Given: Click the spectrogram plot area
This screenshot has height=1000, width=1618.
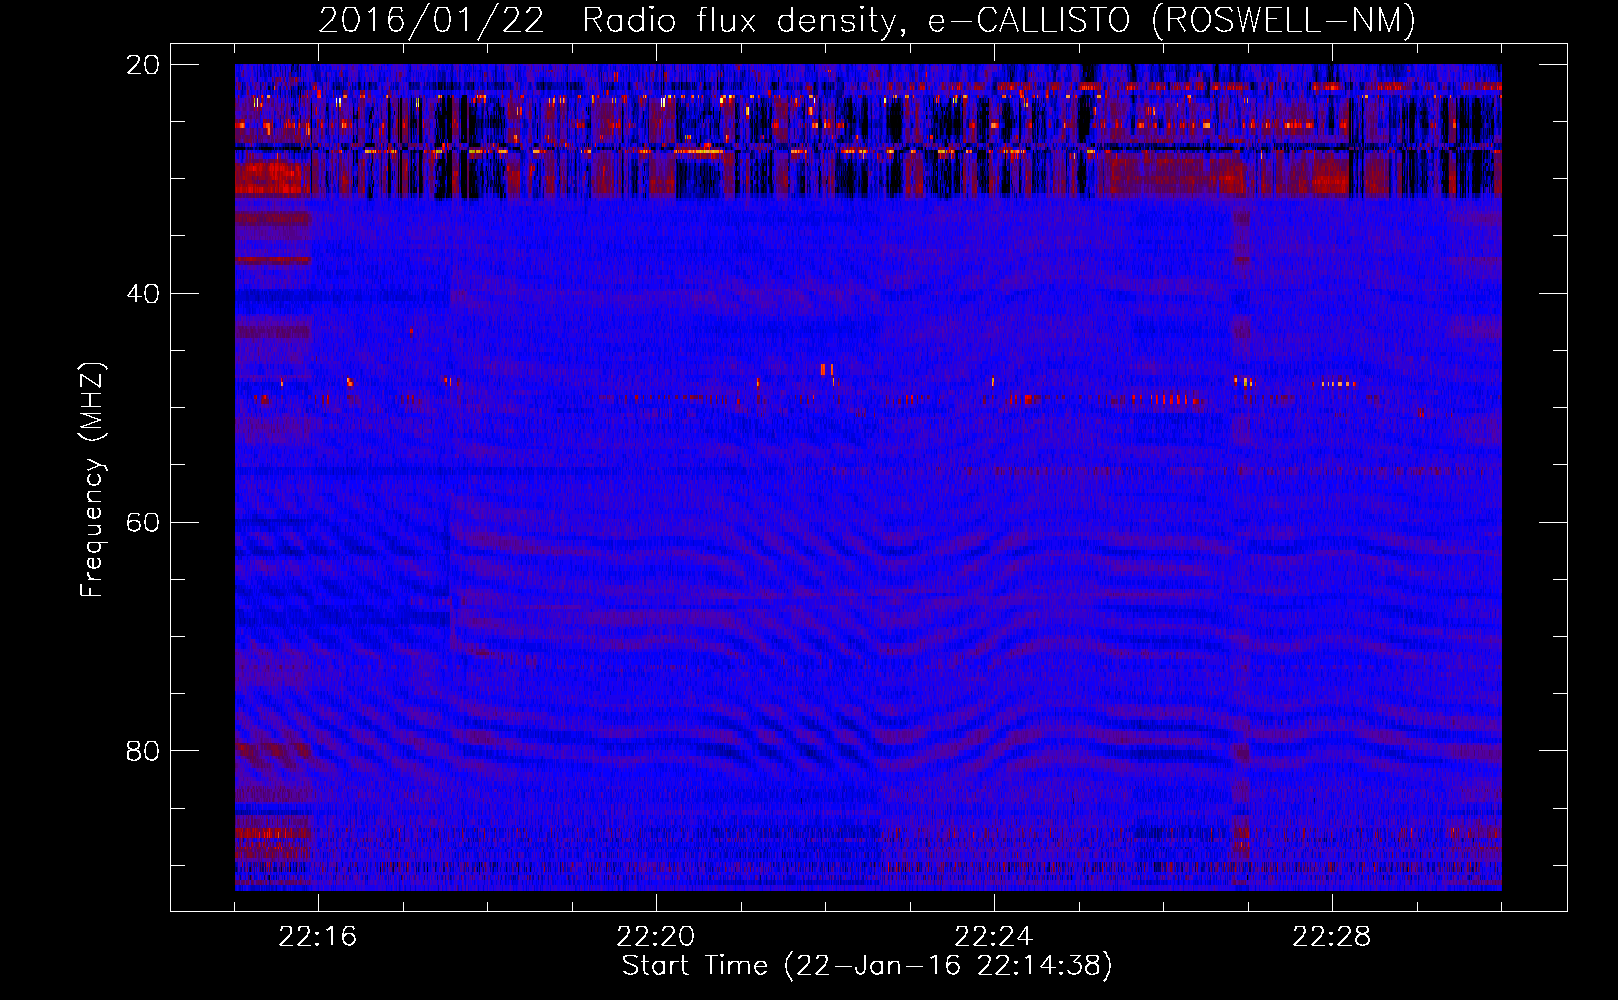Looking at the screenshot, I should pos(868,477).
